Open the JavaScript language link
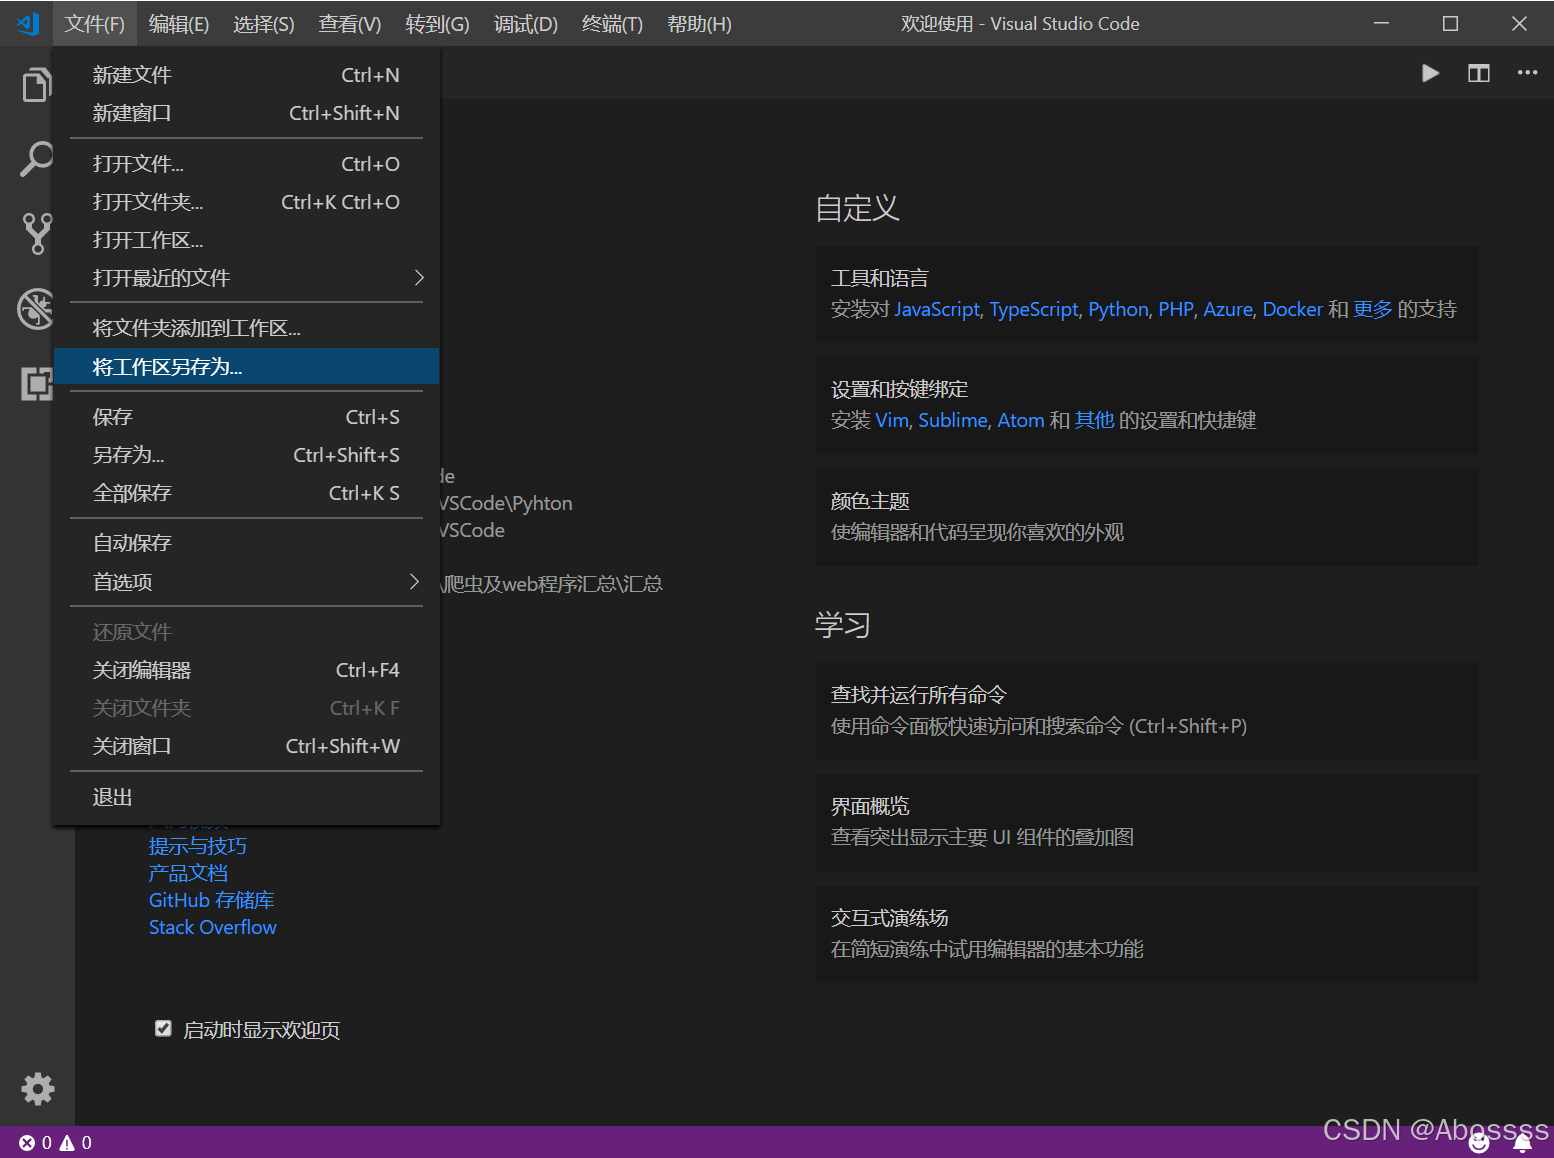 937,309
